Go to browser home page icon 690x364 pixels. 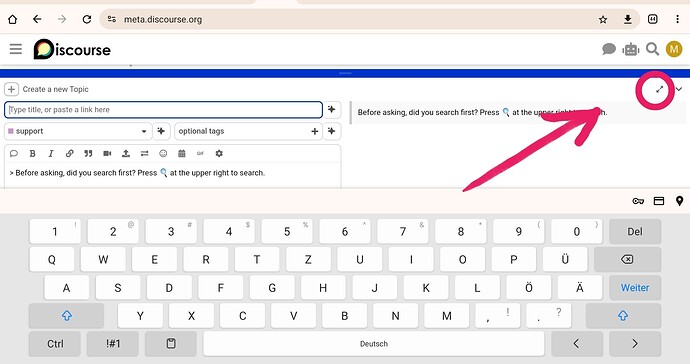click(13, 19)
